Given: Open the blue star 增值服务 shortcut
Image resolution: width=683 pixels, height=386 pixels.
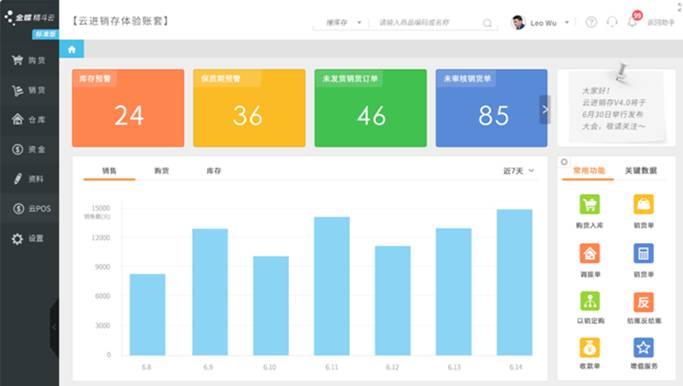Looking at the screenshot, I should pyautogui.click(x=643, y=348).
